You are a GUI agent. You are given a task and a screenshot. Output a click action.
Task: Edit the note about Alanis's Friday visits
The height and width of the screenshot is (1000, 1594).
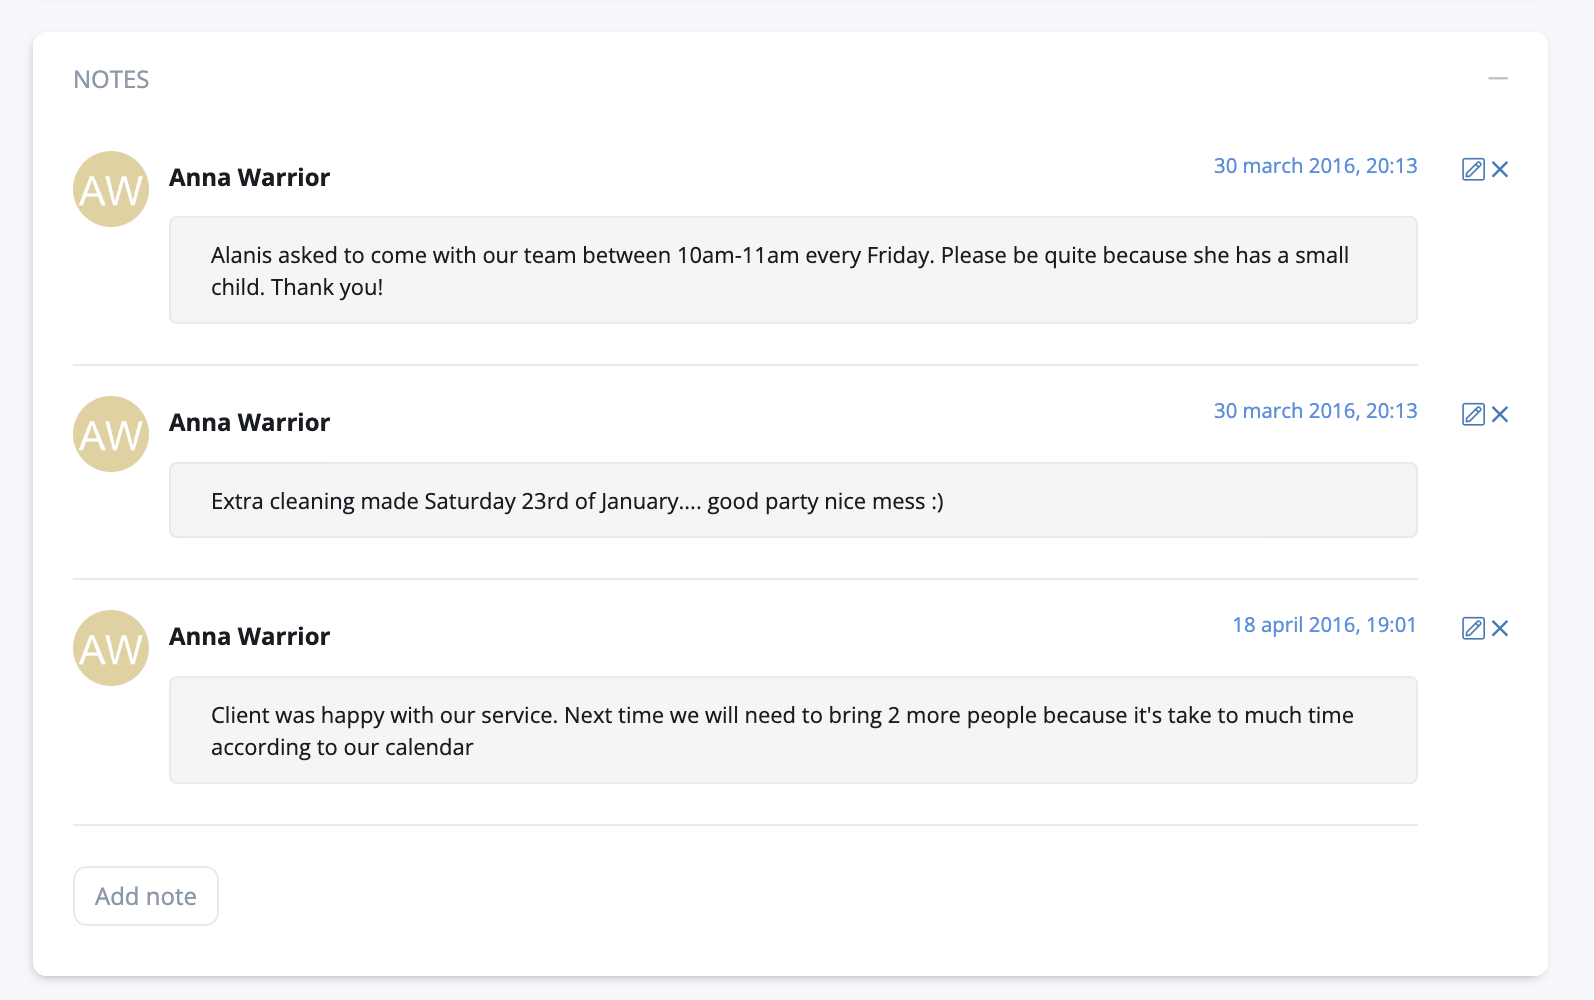[x=1472, y=169]
